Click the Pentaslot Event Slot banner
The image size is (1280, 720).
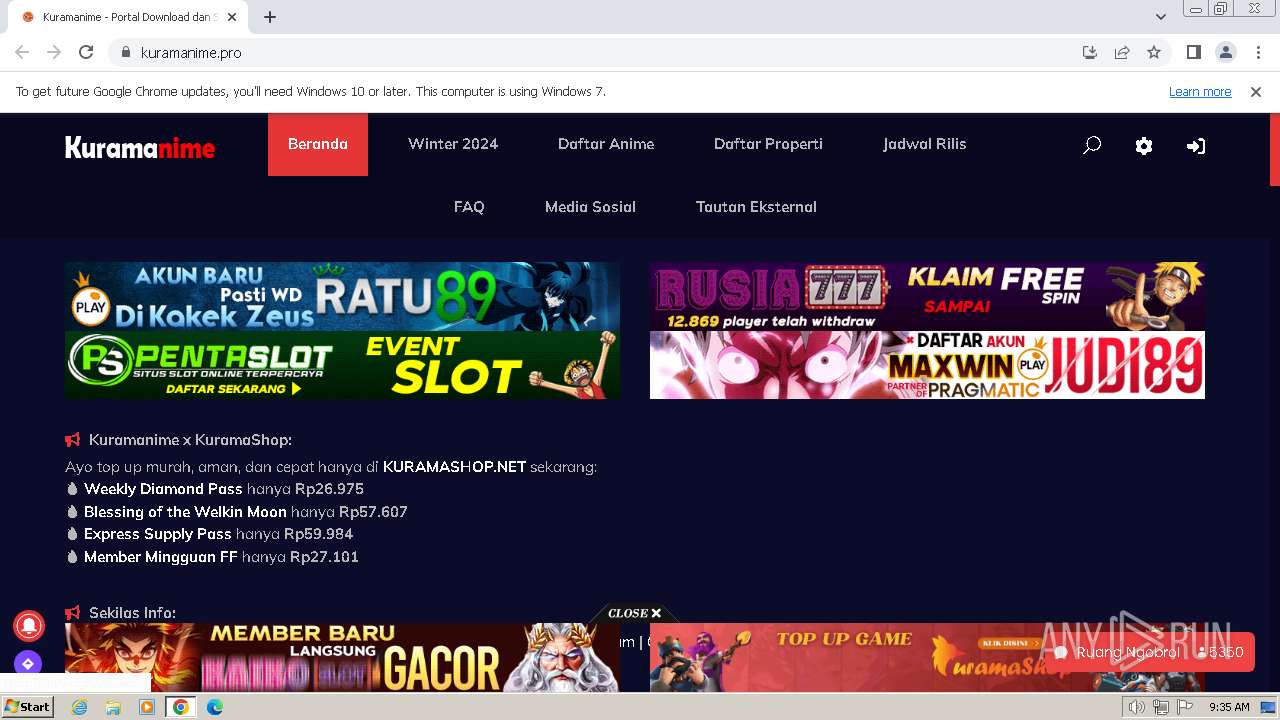(x=342, y=365)
